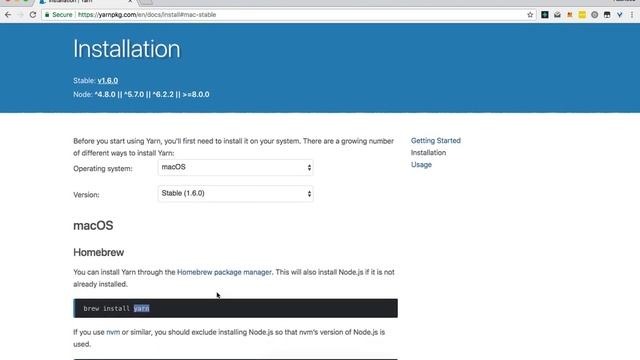Click the yellow square extension icon
Image resolution: width=640 pixels, height=360 pixels.
pos(582,15)
